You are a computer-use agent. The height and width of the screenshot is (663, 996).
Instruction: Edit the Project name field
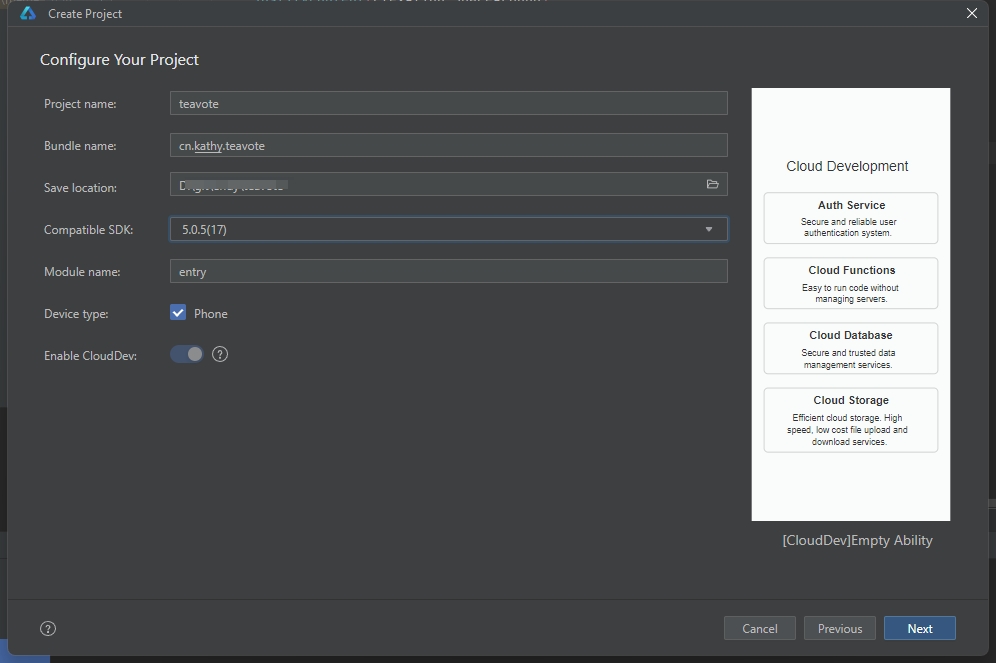[x=448, y=104]
